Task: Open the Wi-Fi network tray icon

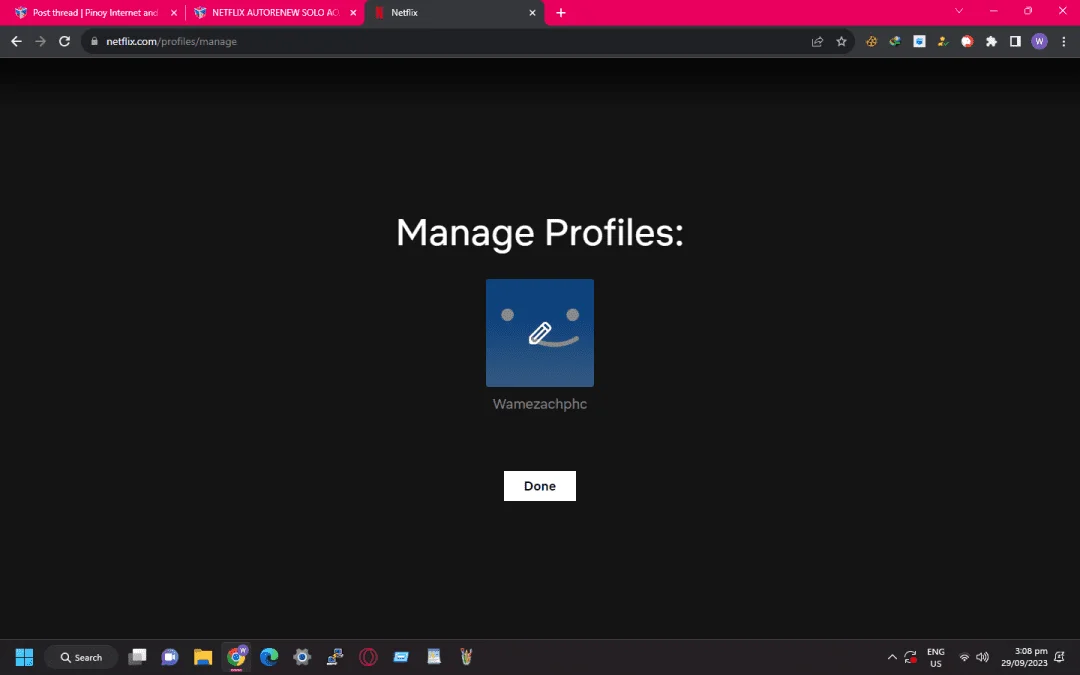Action: coord(964,657)
